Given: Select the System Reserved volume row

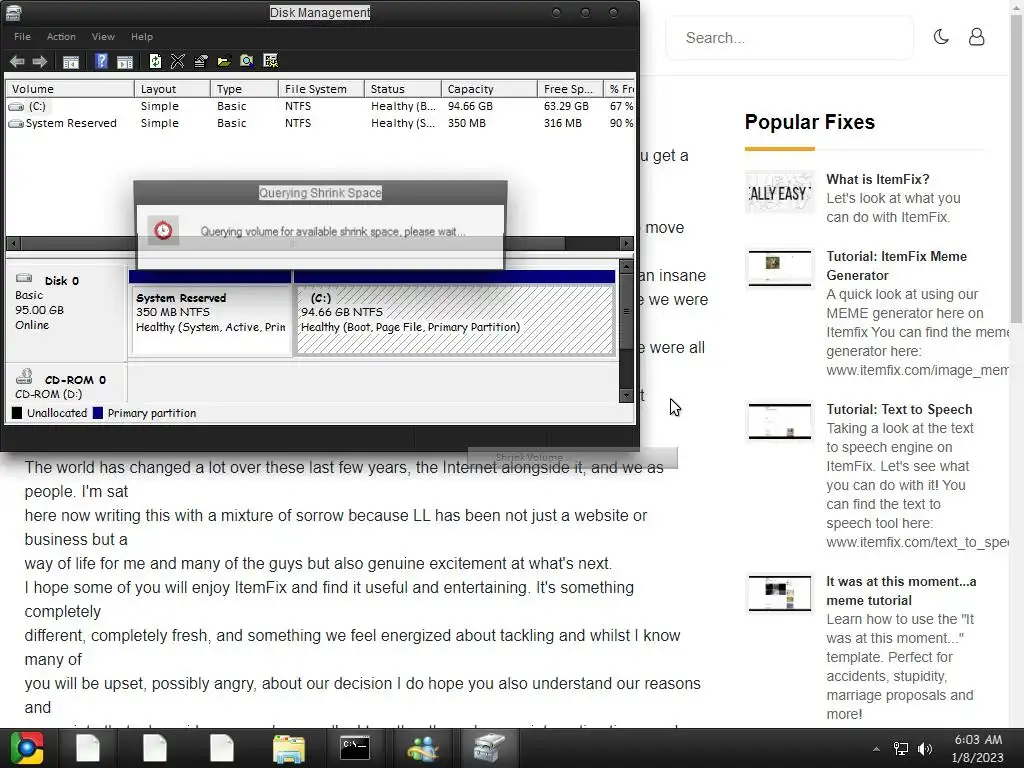Looking at the screenshot, I should [320, 123].
